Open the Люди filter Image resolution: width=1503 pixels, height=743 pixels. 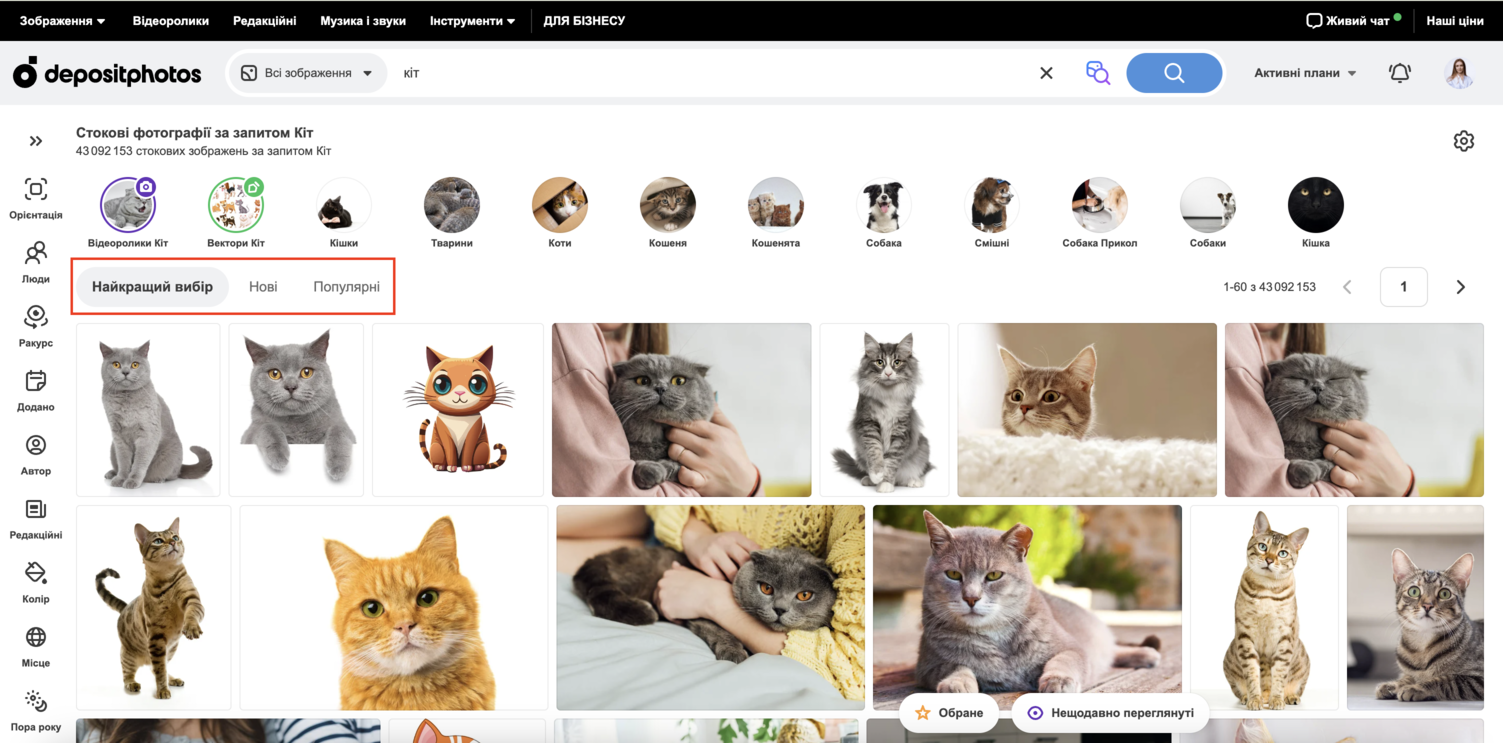(x=36, y=262)
